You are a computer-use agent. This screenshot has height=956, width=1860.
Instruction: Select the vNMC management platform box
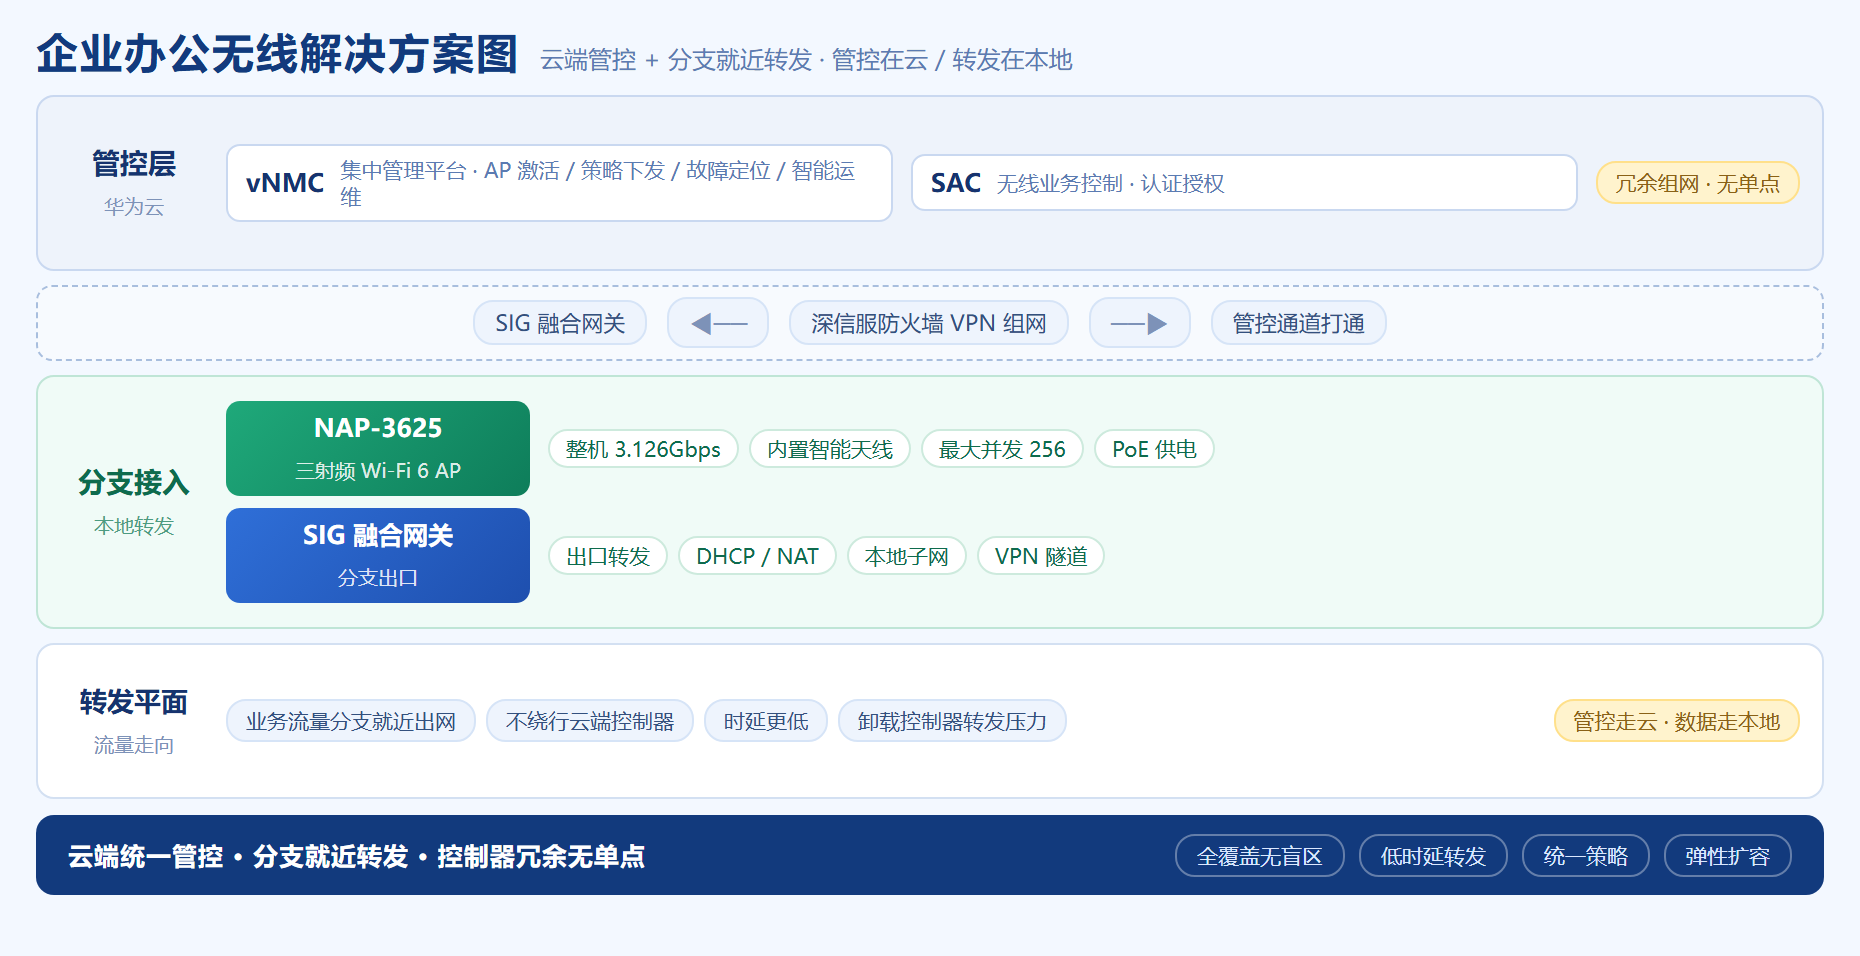coord(559,183)
